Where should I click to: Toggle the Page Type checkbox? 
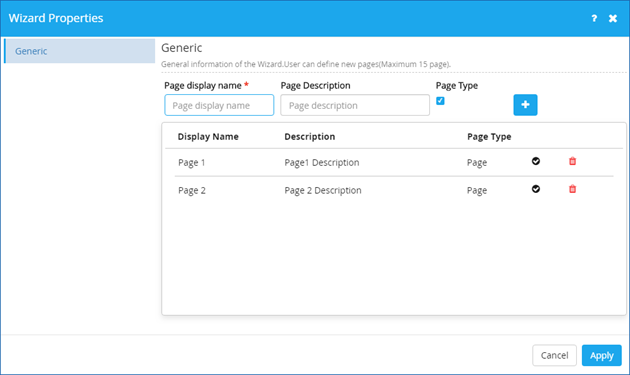[440, 101]
